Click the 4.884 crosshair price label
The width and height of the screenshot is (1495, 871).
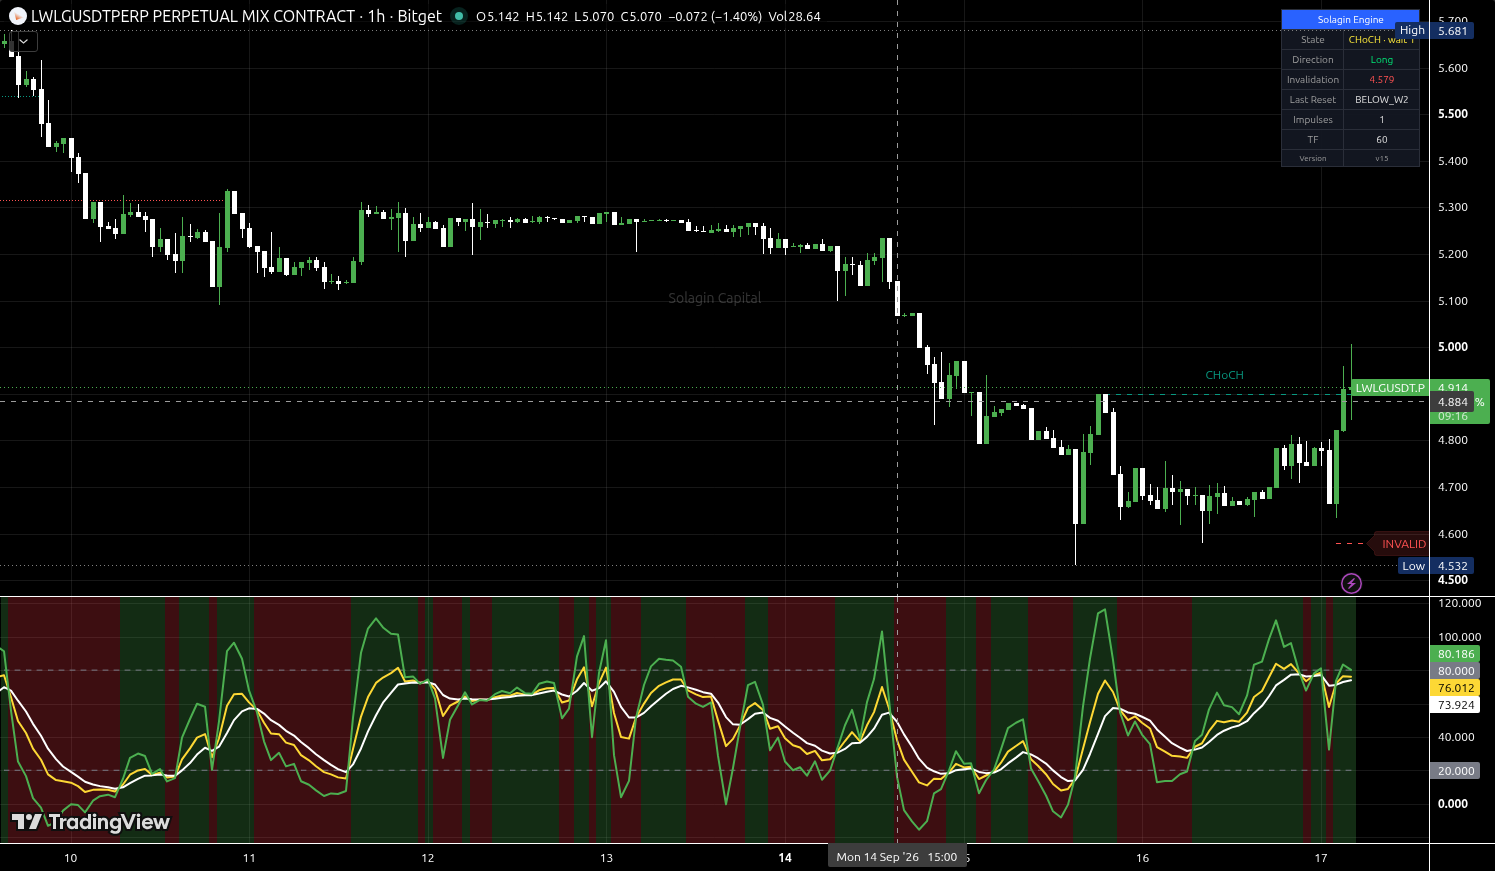pos(1452,402)
